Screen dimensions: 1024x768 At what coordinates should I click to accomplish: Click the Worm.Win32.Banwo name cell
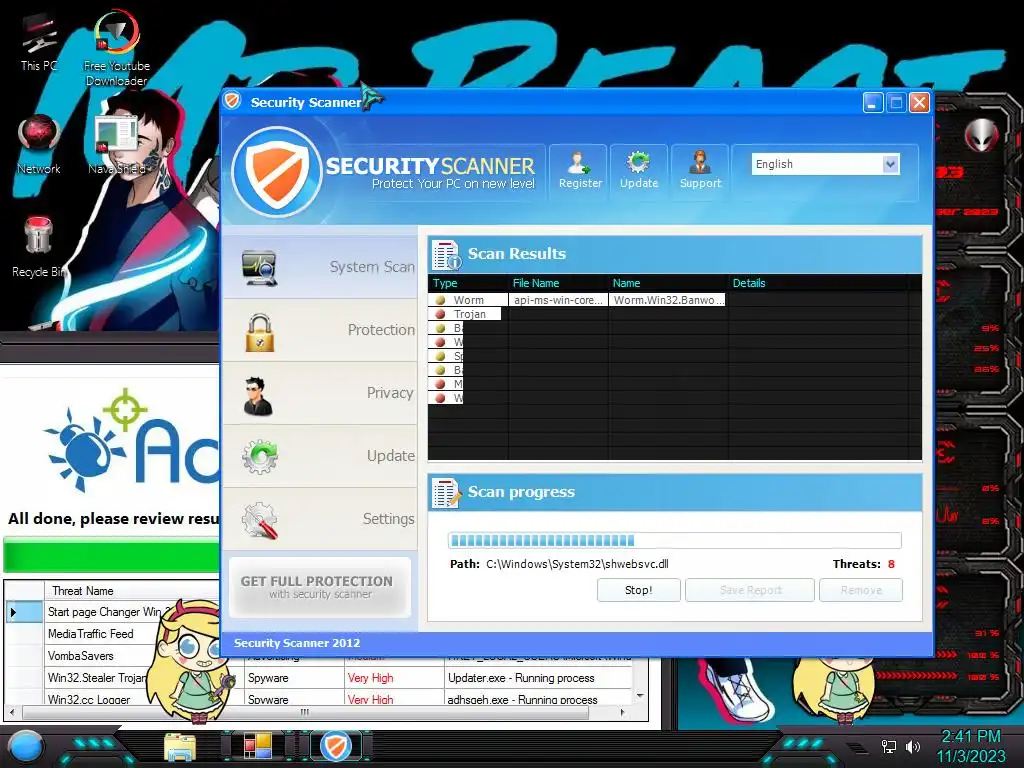667,300
